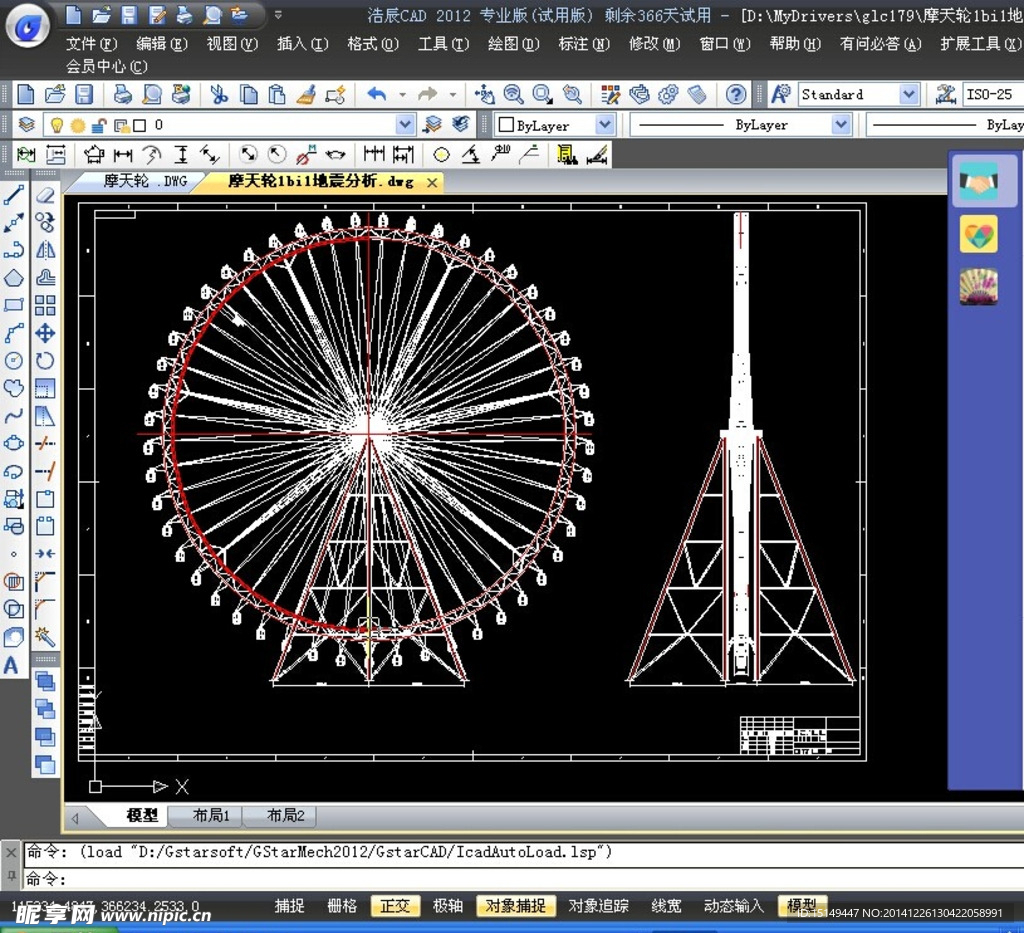Click the 模型 button in status bar
This screenshot has width=1024, height=933.
[x=801, y=906]
